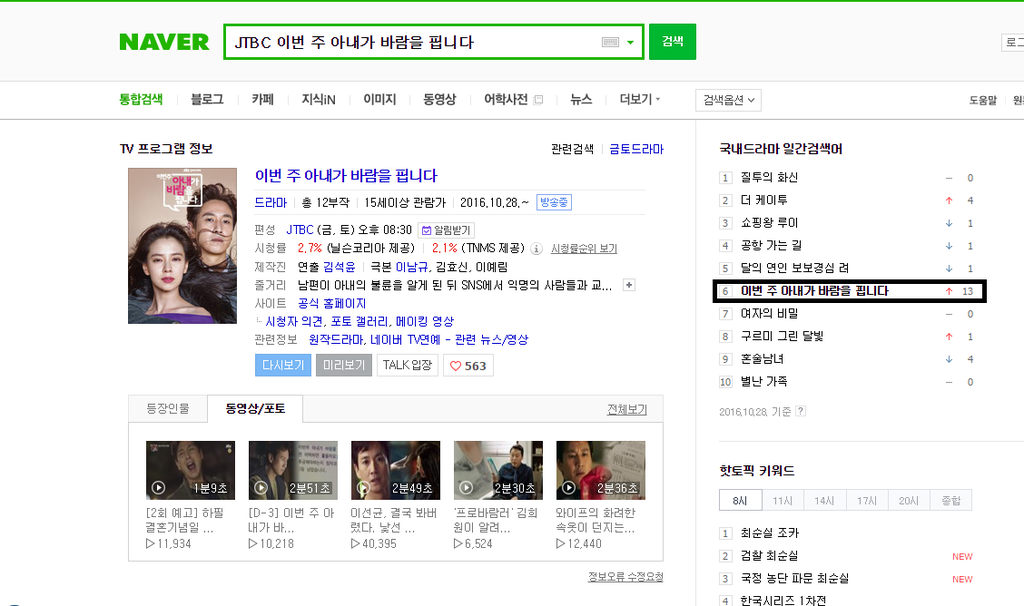The image size is (1024, 606).
Task: Click the NAVER logo
Action: (x=164, y=42)
